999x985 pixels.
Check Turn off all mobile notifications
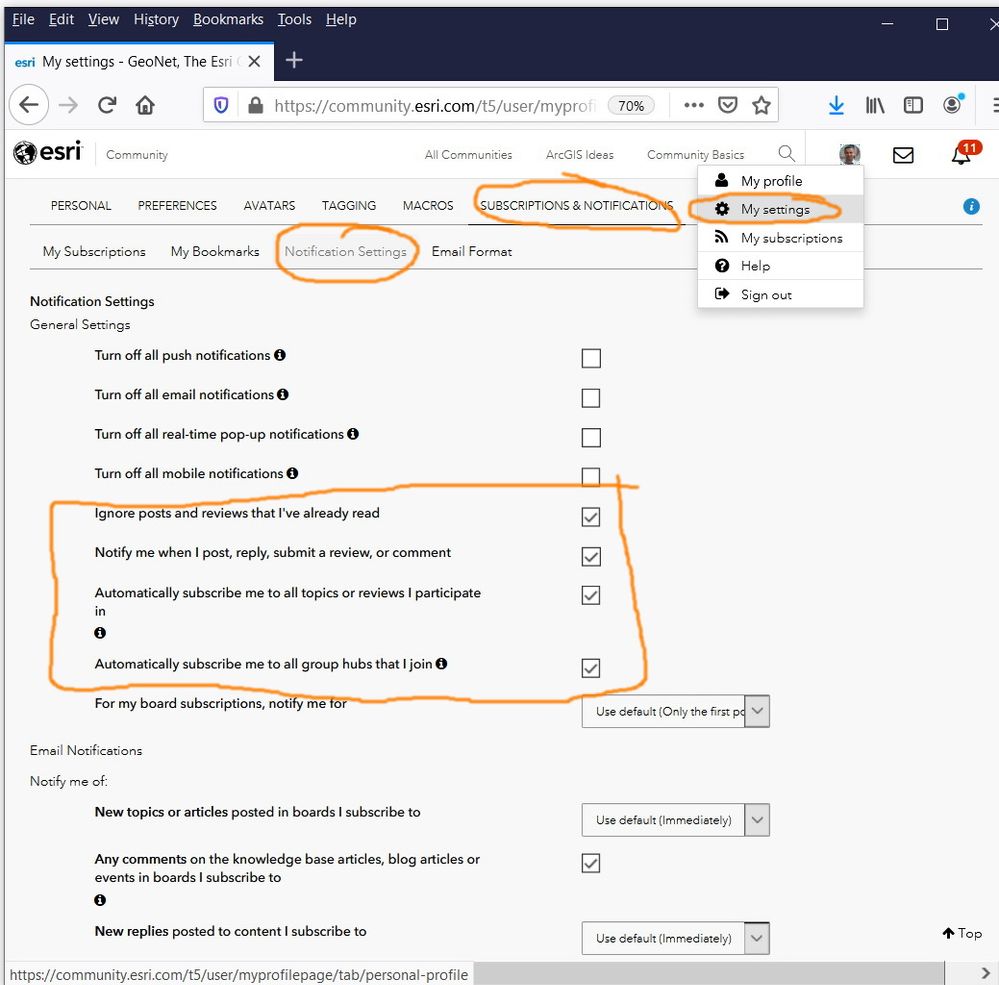tap(591, 477)
